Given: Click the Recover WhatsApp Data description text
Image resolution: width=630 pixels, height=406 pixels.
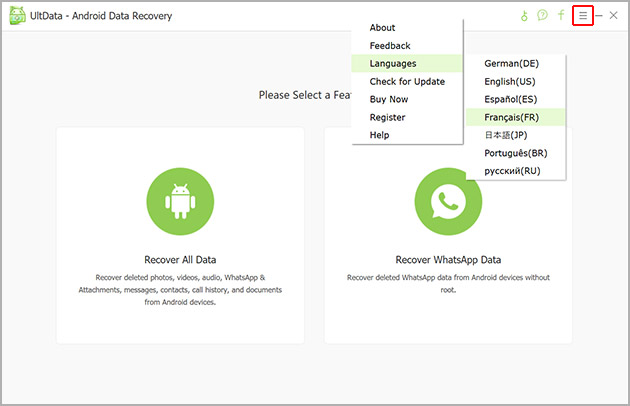Looking at the screenshot, I should pyautogui.click(x=448, y=283).
